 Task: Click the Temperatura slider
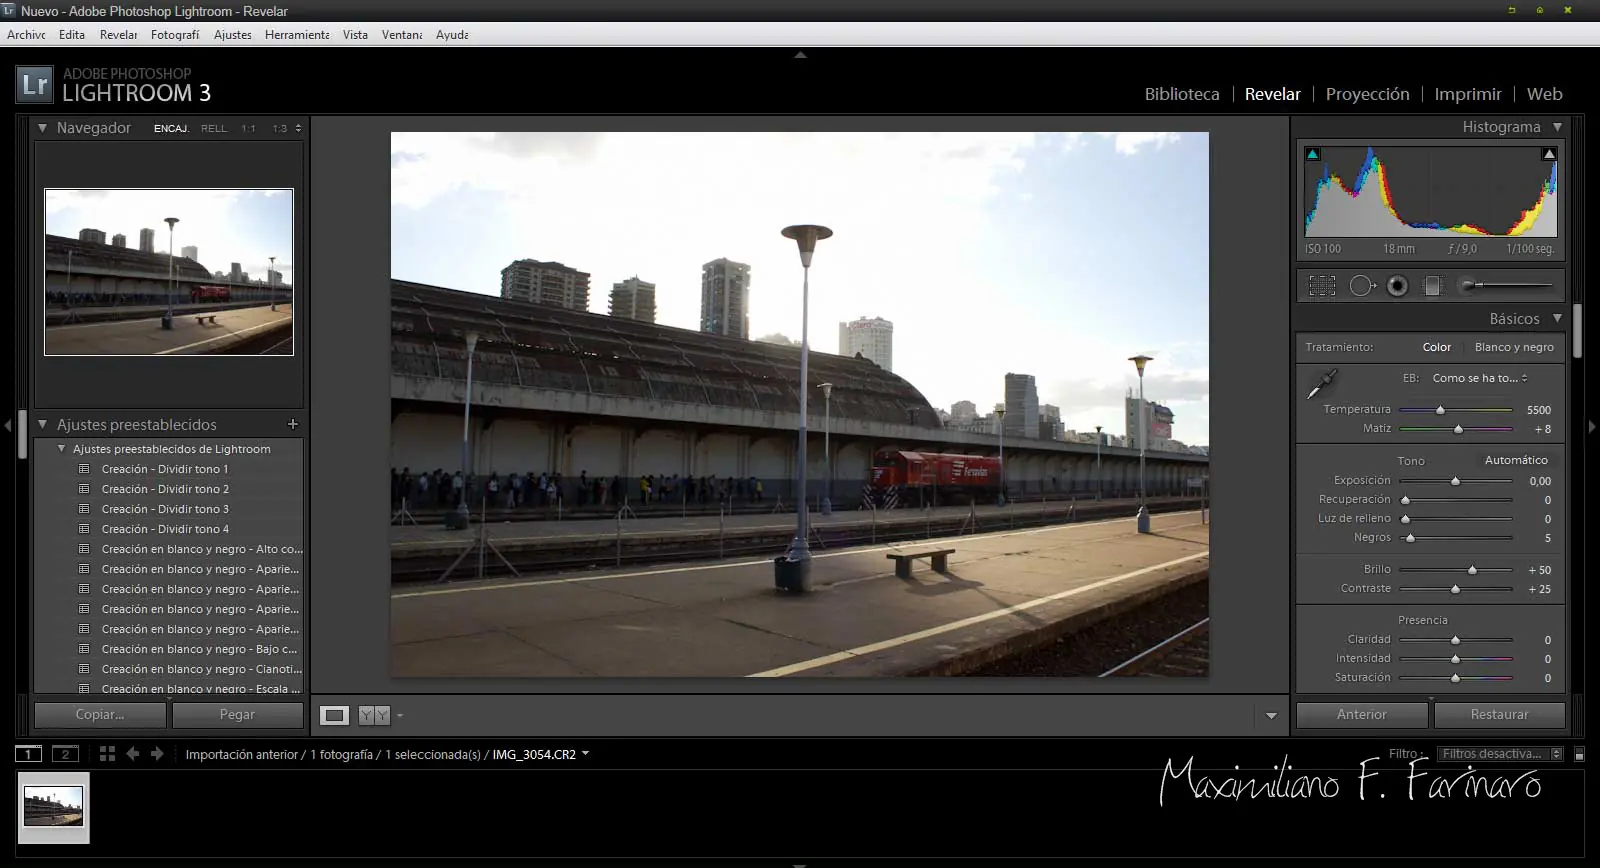click(1456, 410)
